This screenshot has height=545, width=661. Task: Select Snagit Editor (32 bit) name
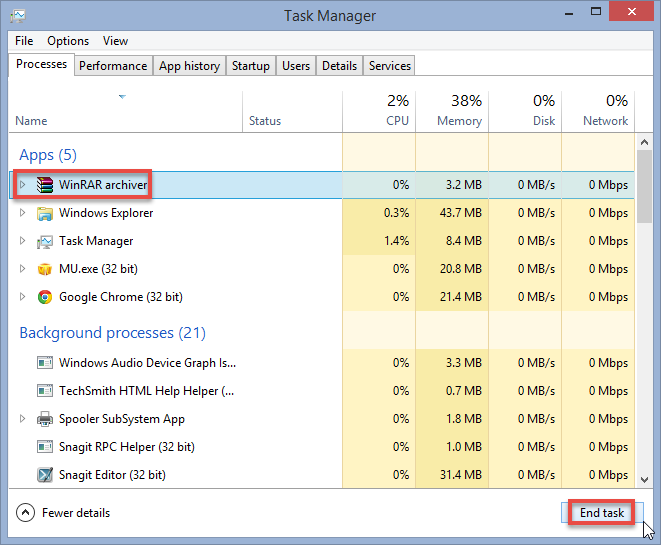(112, 475)
